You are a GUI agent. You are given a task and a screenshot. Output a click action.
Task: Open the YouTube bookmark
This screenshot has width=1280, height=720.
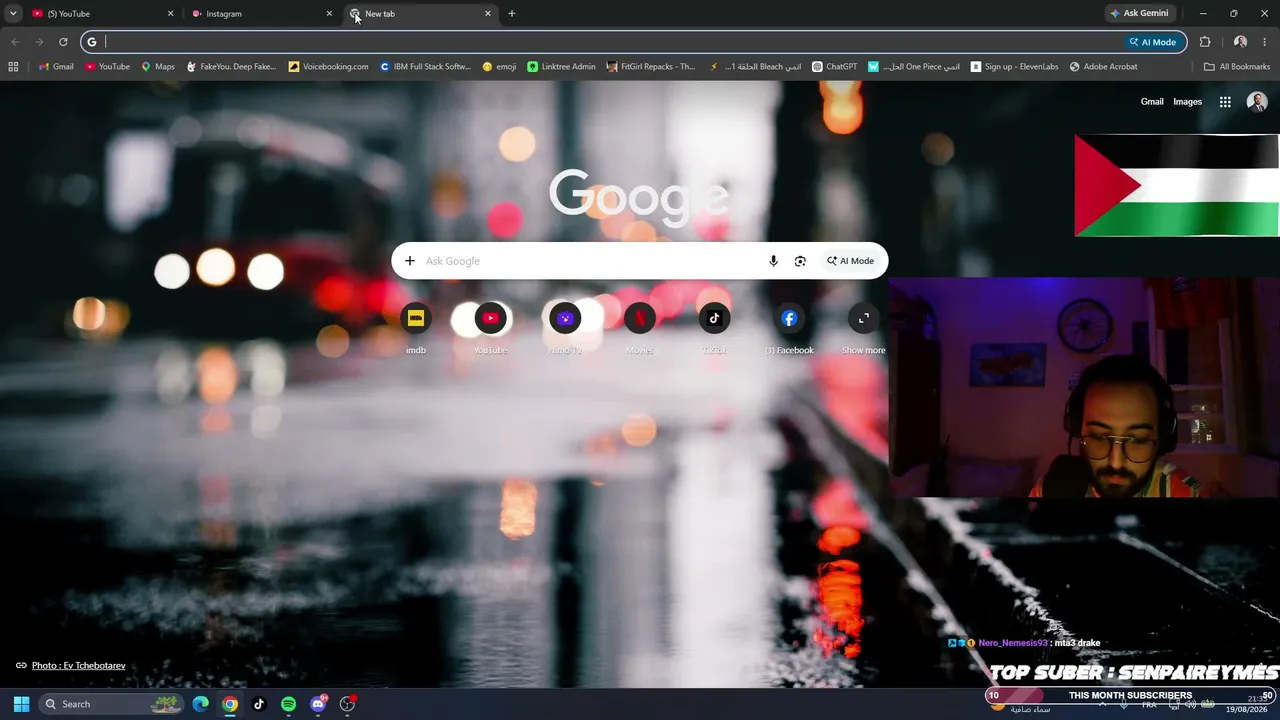pos(107,67)
